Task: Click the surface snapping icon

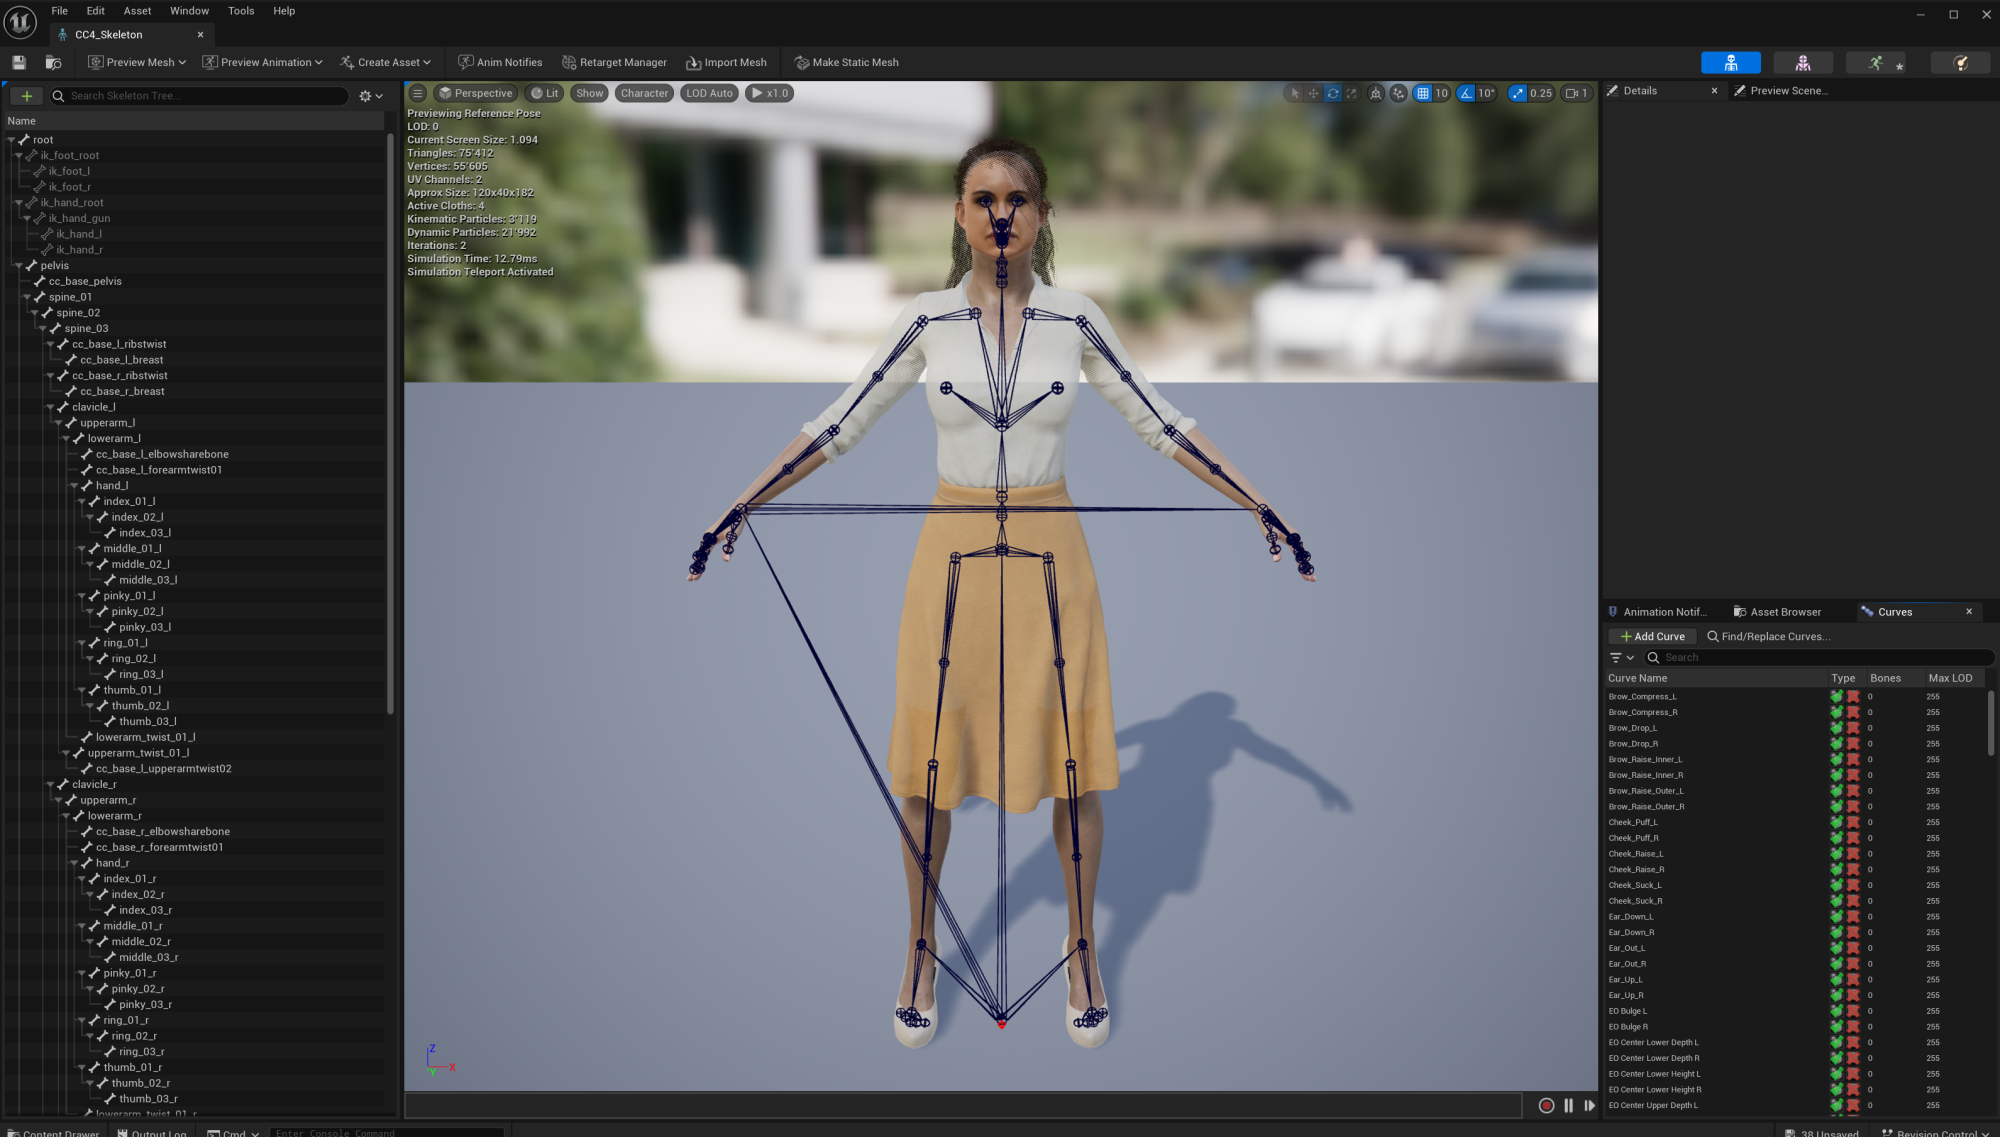Action: click(1398, 93)
